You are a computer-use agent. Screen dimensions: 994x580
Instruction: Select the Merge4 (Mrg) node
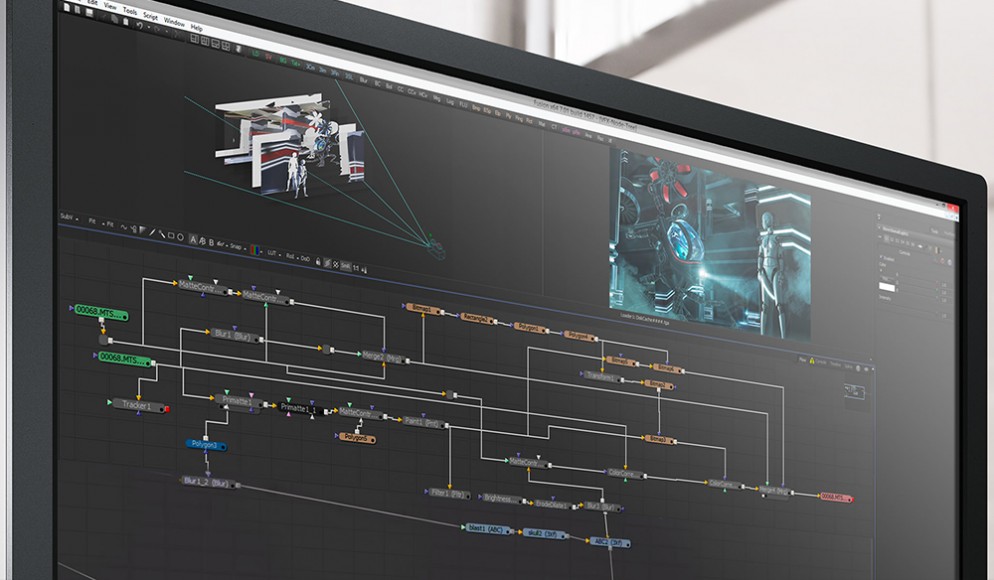[x=774, y=491]
